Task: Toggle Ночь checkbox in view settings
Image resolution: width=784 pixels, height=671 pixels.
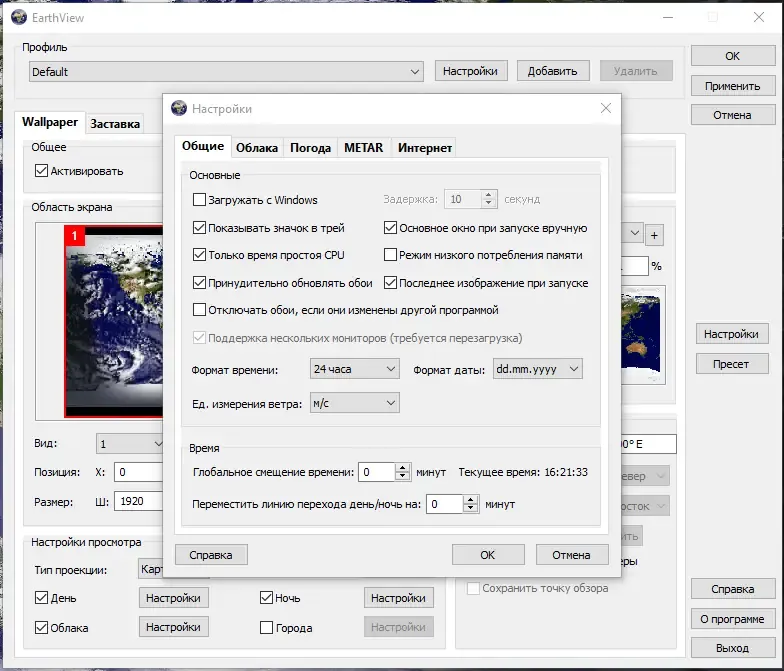Action: [266, 598]
